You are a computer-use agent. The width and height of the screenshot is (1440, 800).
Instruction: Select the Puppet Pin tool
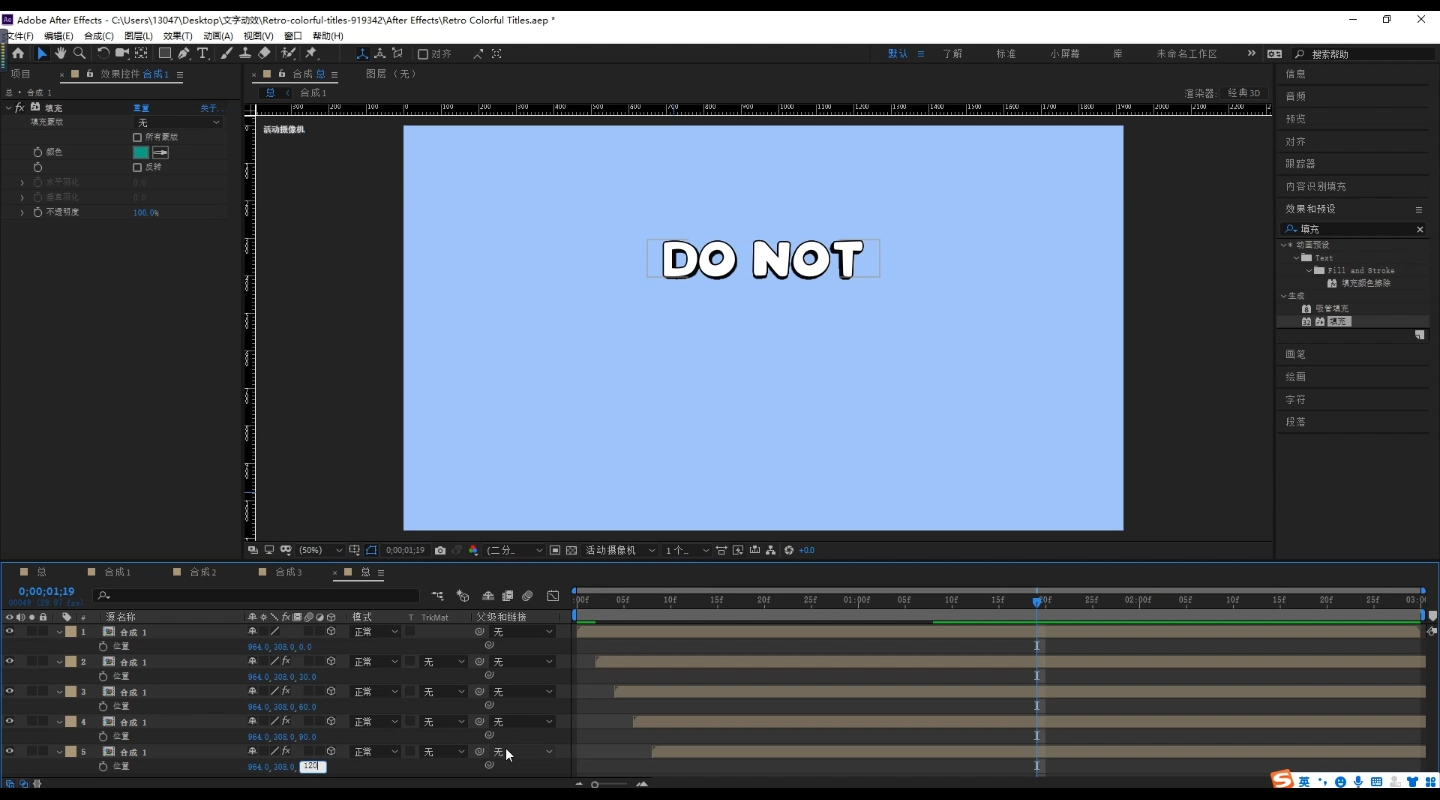tap(311, 53)
